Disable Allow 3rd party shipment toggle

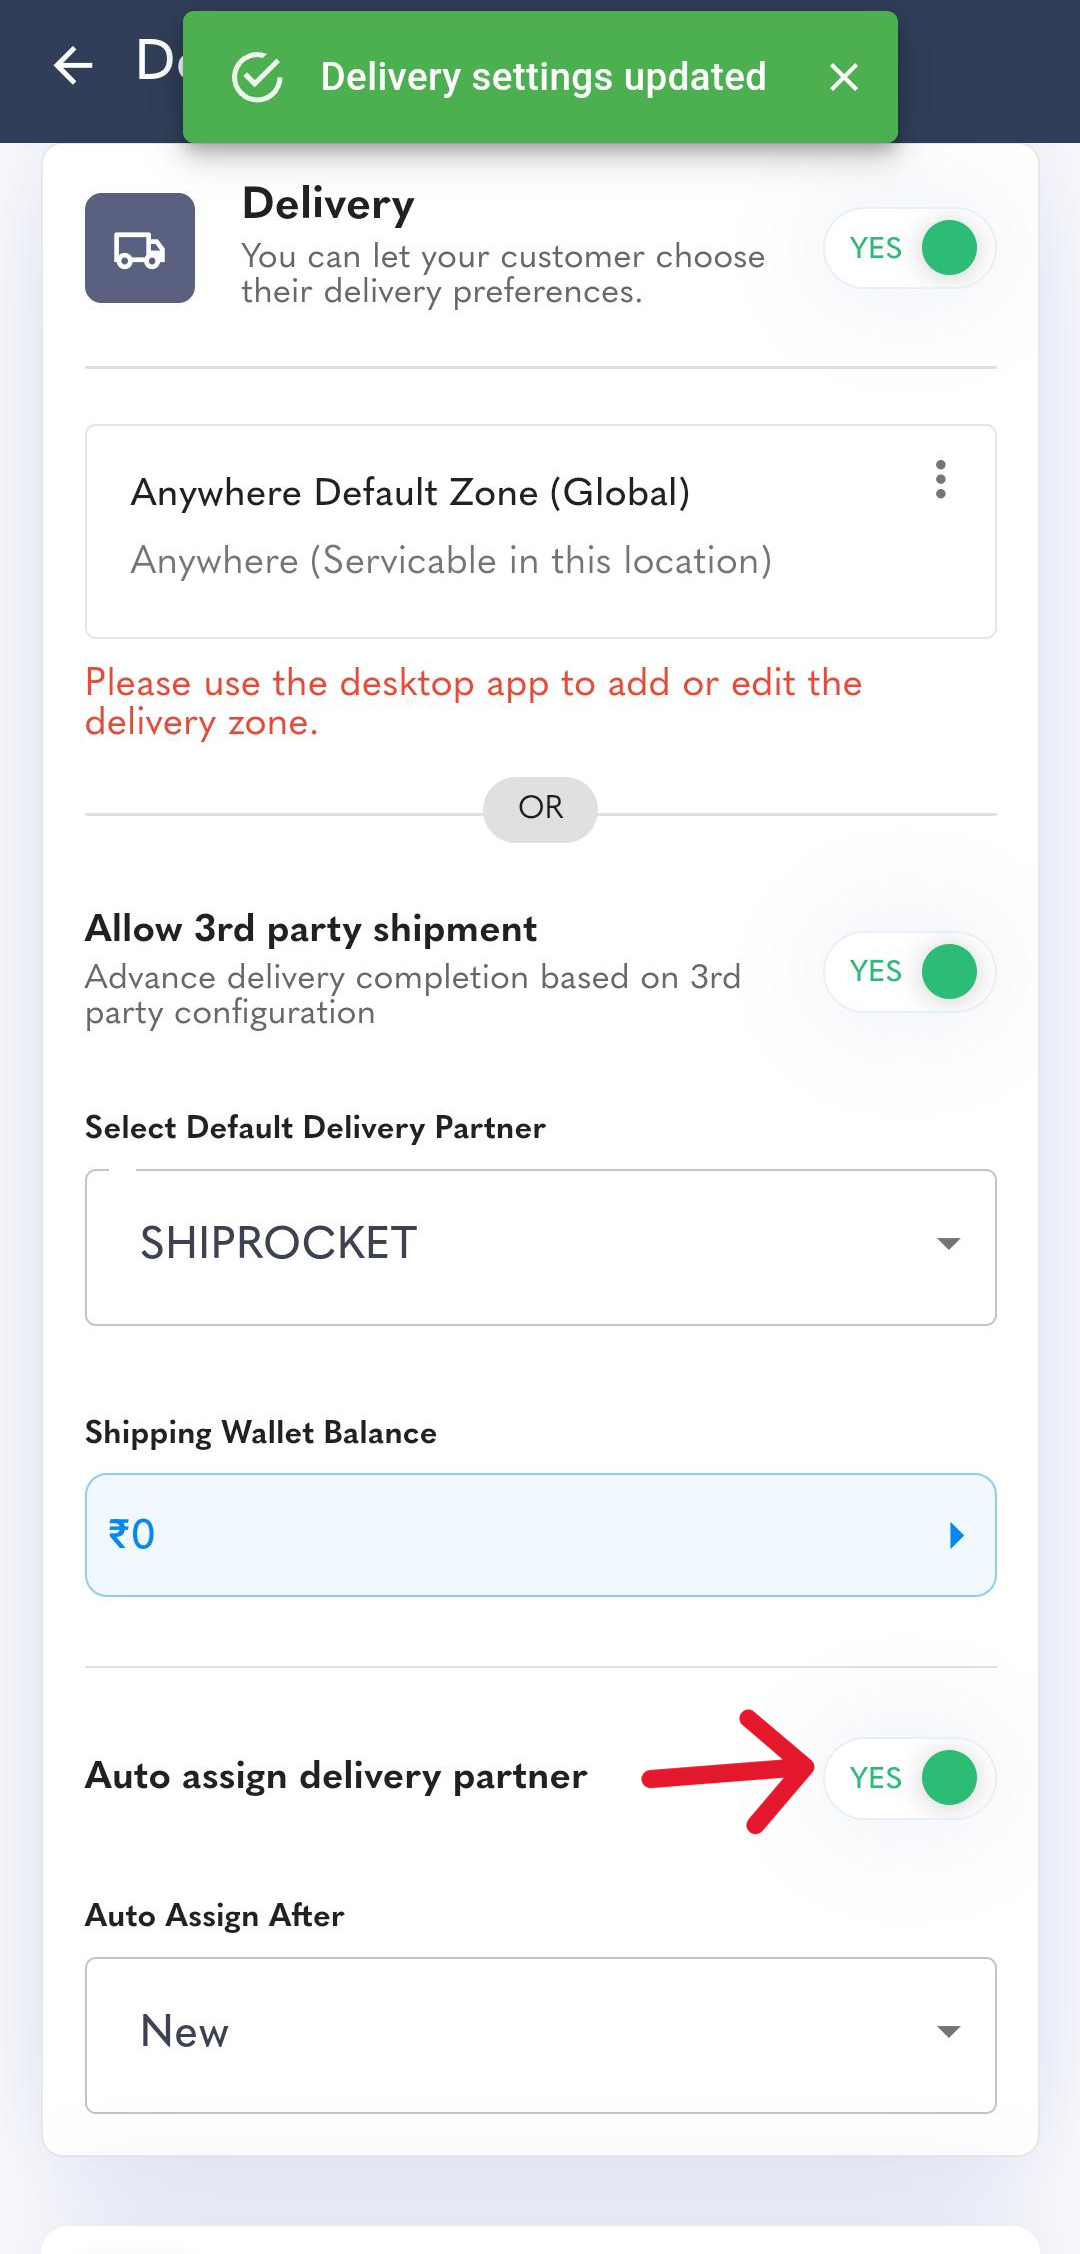click(910, 971)
